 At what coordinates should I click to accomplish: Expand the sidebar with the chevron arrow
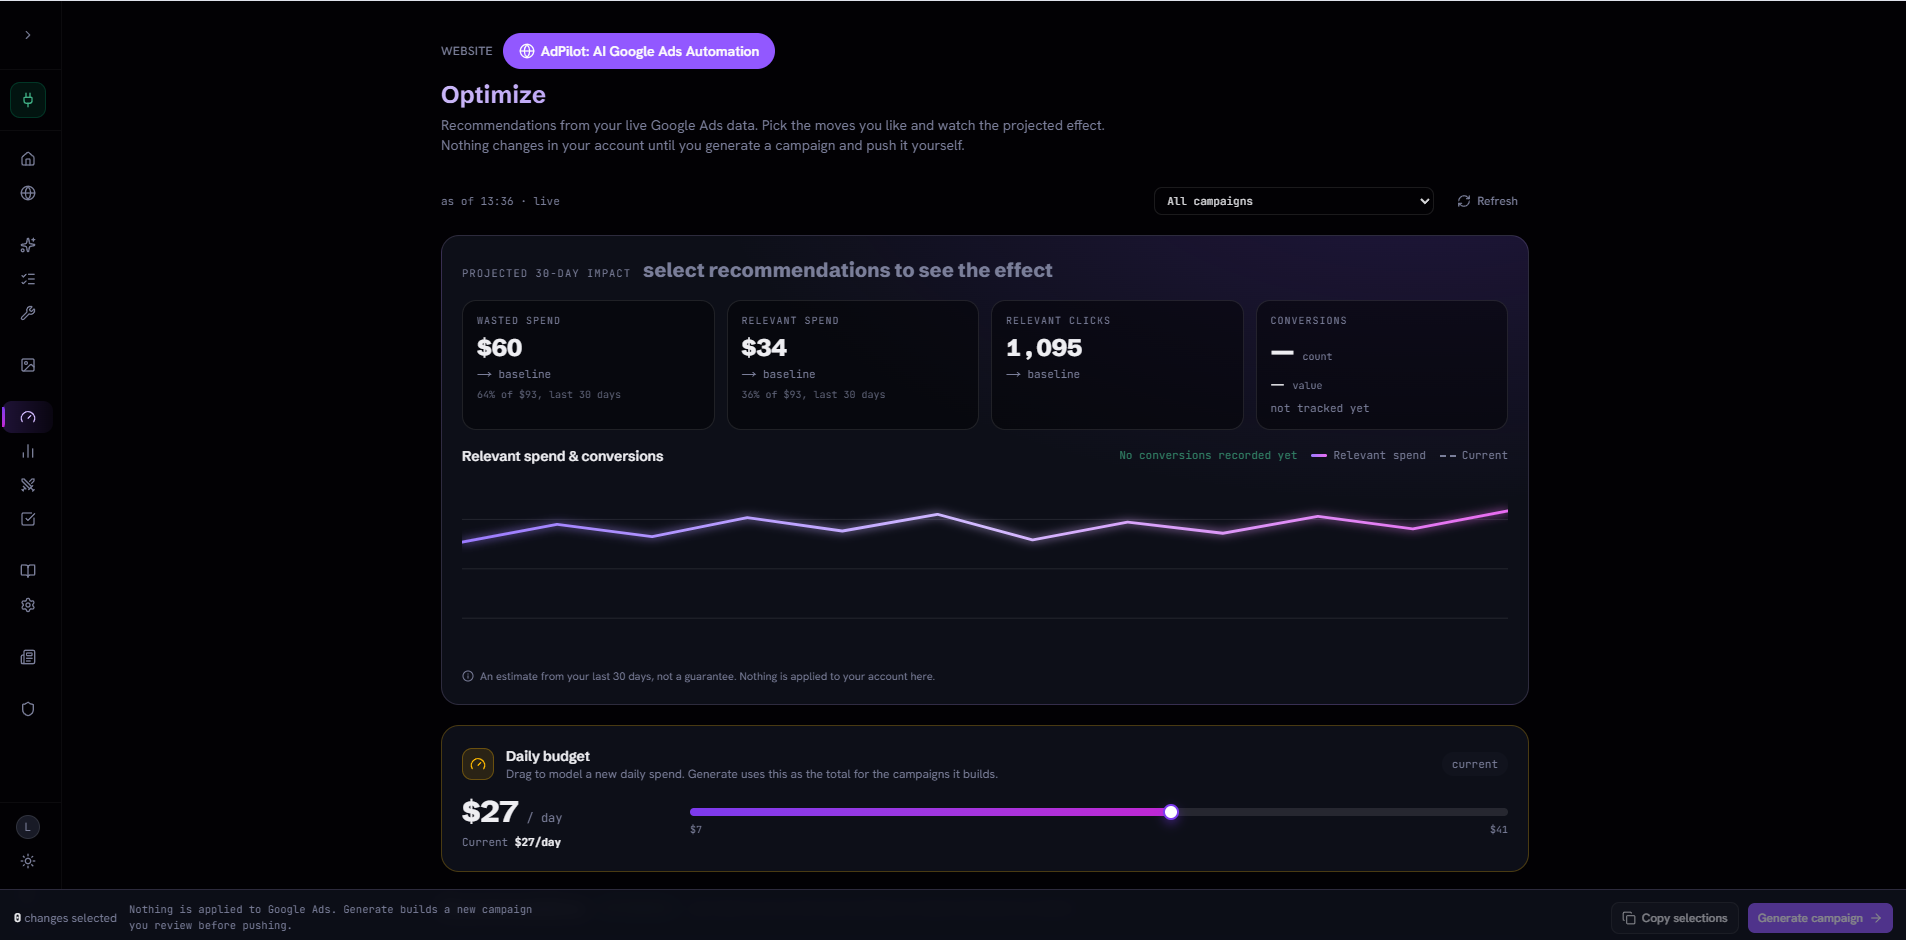[28, 35]
